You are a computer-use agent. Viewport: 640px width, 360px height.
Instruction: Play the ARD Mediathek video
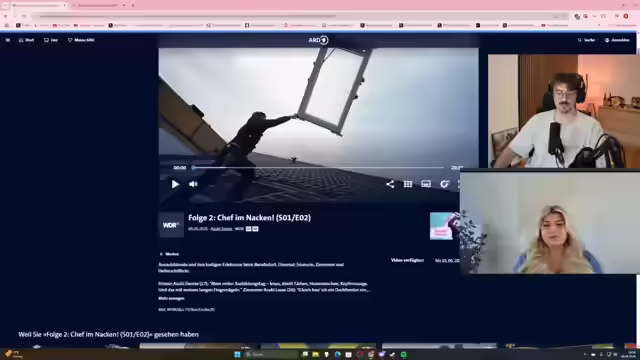click(x=175, y=184)
